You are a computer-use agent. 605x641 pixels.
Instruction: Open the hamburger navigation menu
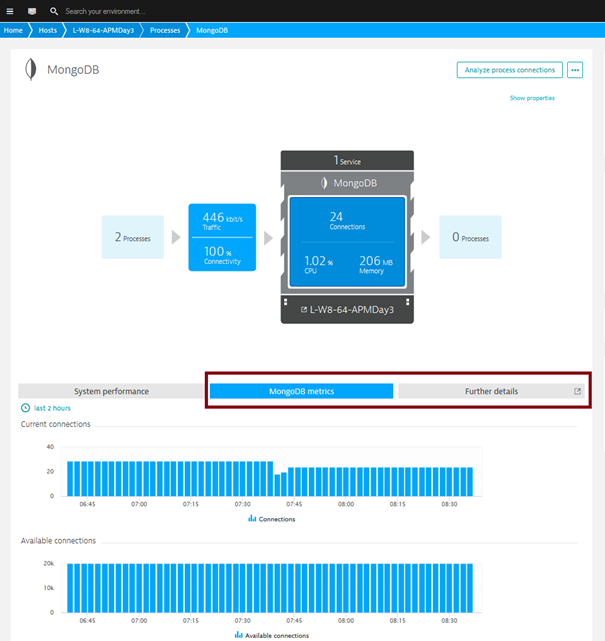tap(10, 11)
